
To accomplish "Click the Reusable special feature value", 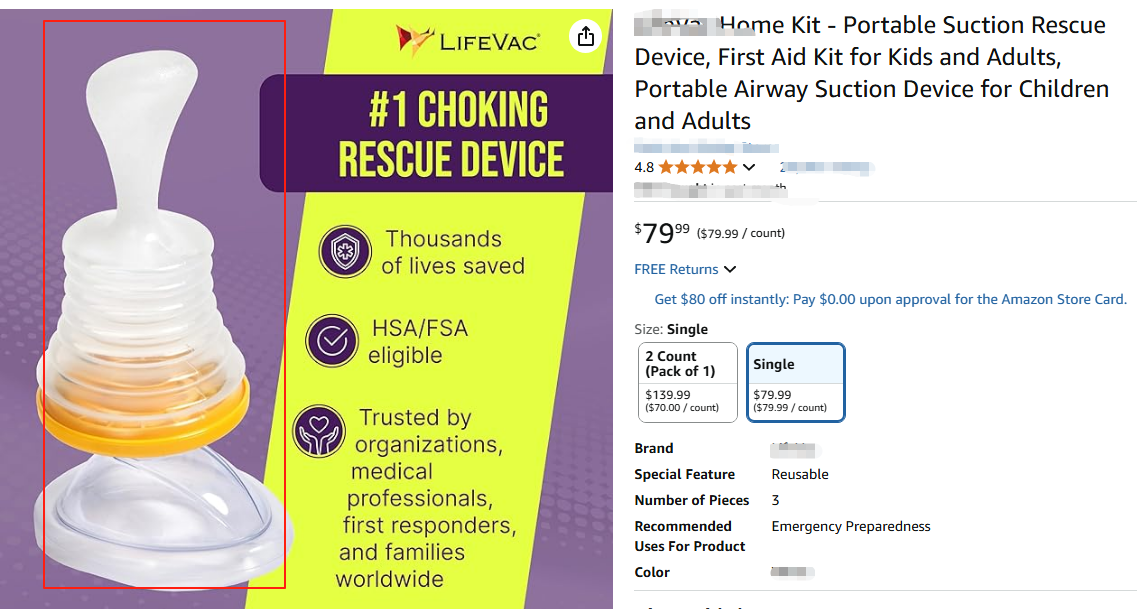I will coord(800,474).
